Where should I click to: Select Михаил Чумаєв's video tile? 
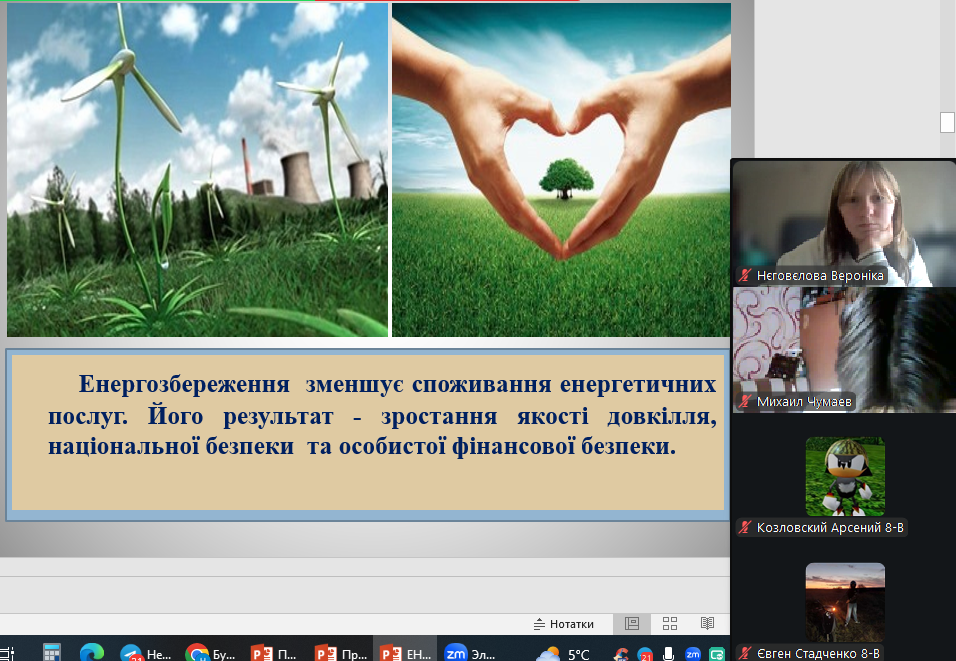click(x=843, y=348)
